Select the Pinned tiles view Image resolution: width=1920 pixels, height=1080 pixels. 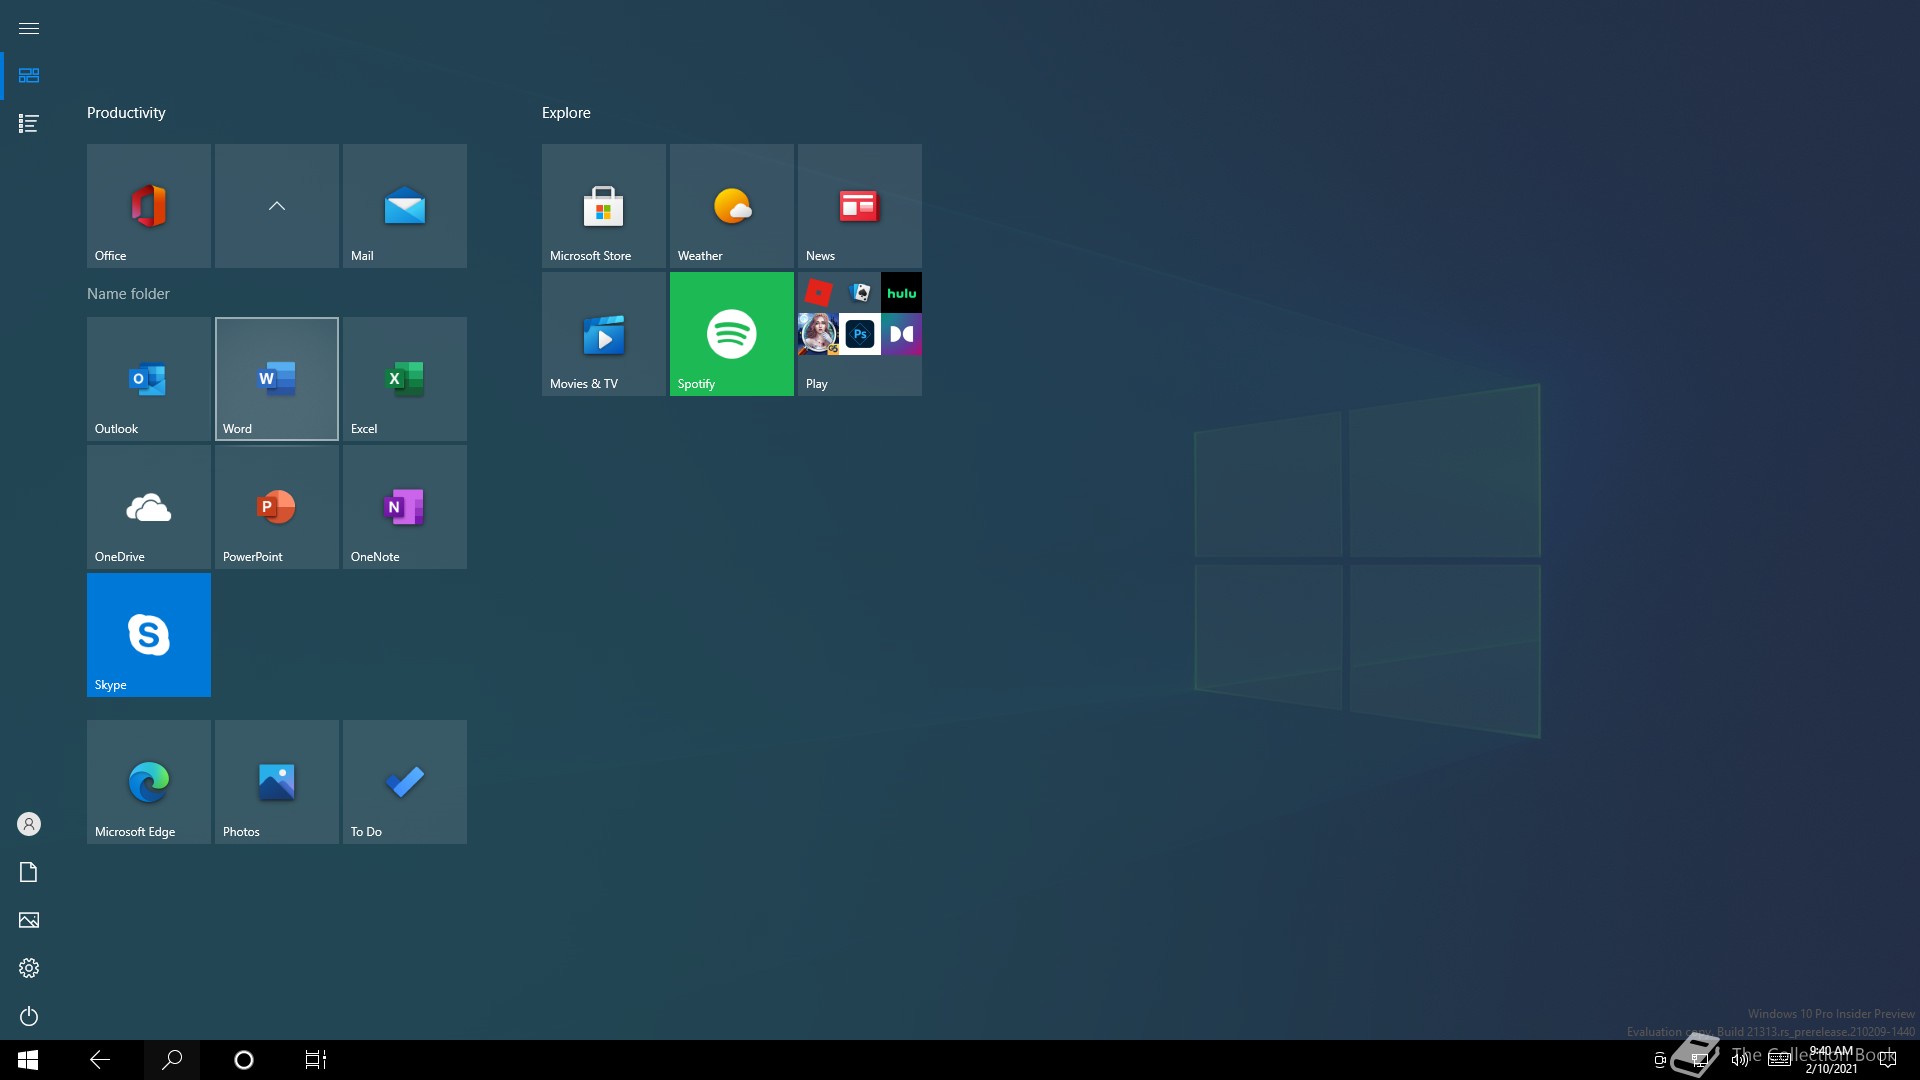tap(29, 76)
